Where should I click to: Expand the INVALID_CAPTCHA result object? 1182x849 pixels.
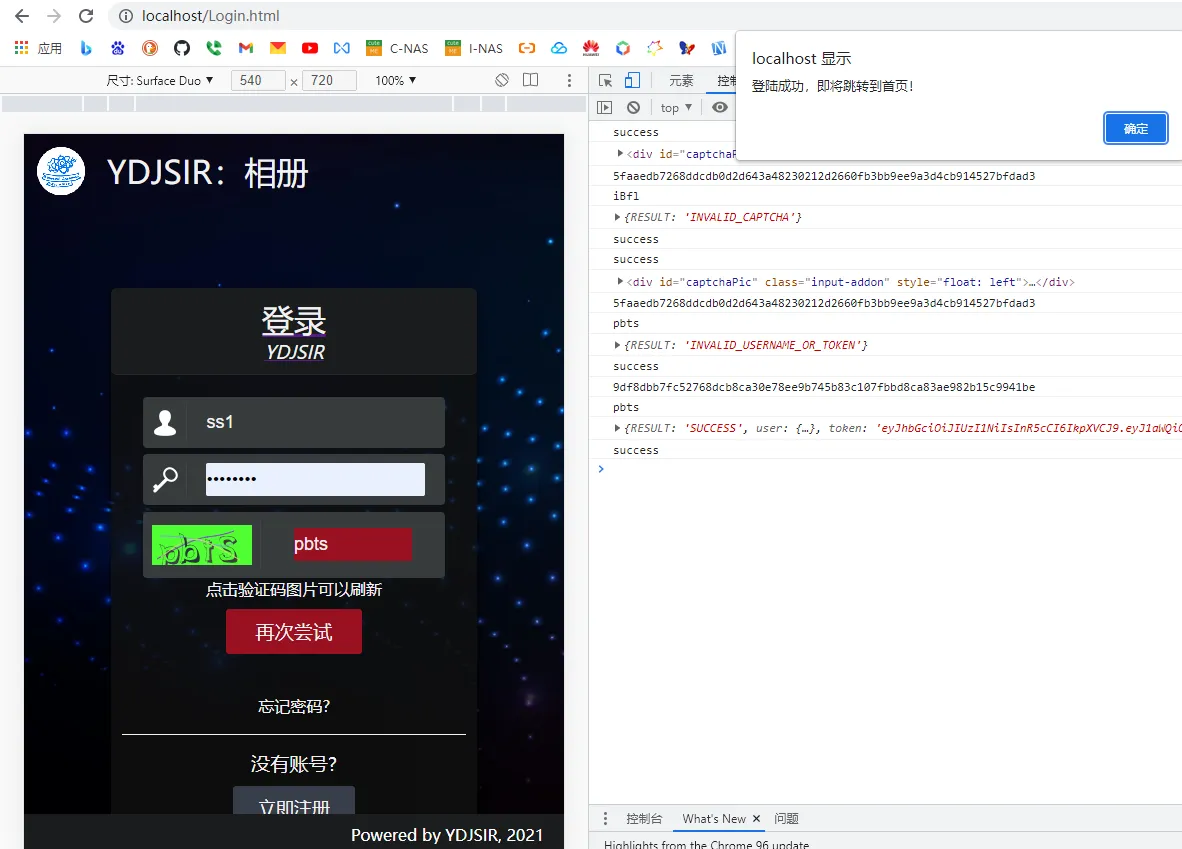pos(619,217)
